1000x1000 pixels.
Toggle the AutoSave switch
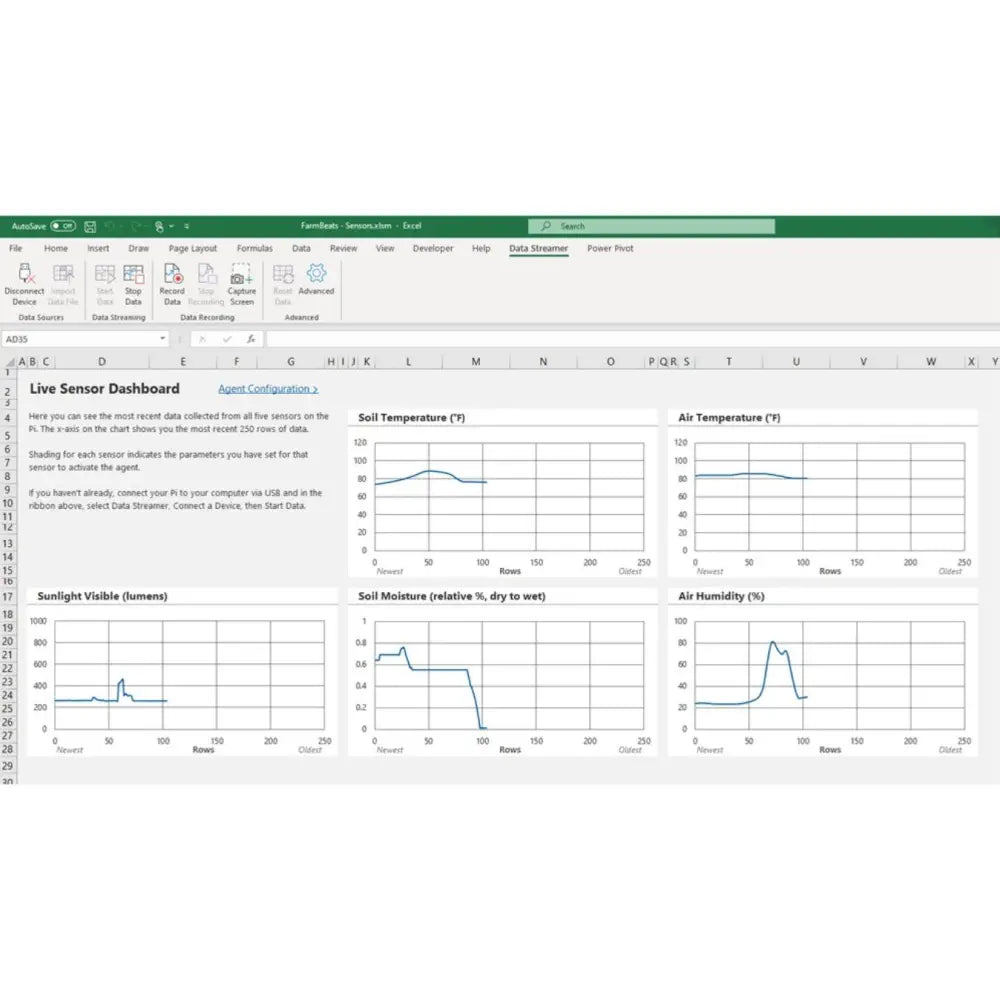[62, 227]
